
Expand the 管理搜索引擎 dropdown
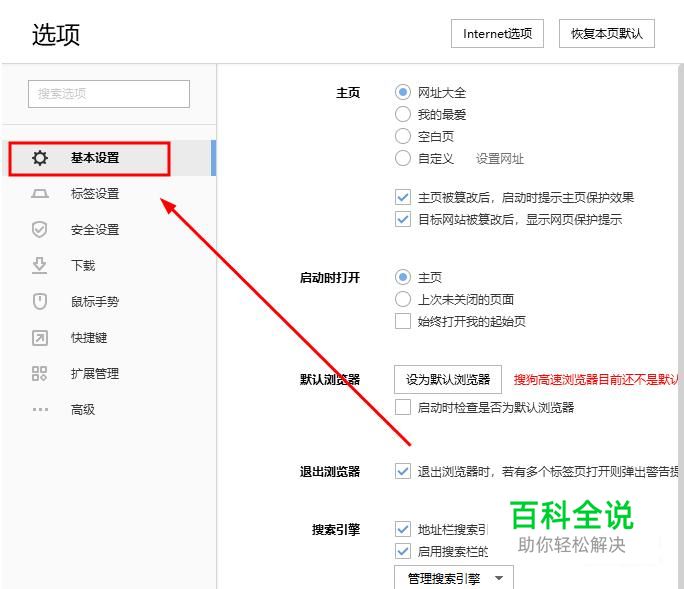pos(454,578)
